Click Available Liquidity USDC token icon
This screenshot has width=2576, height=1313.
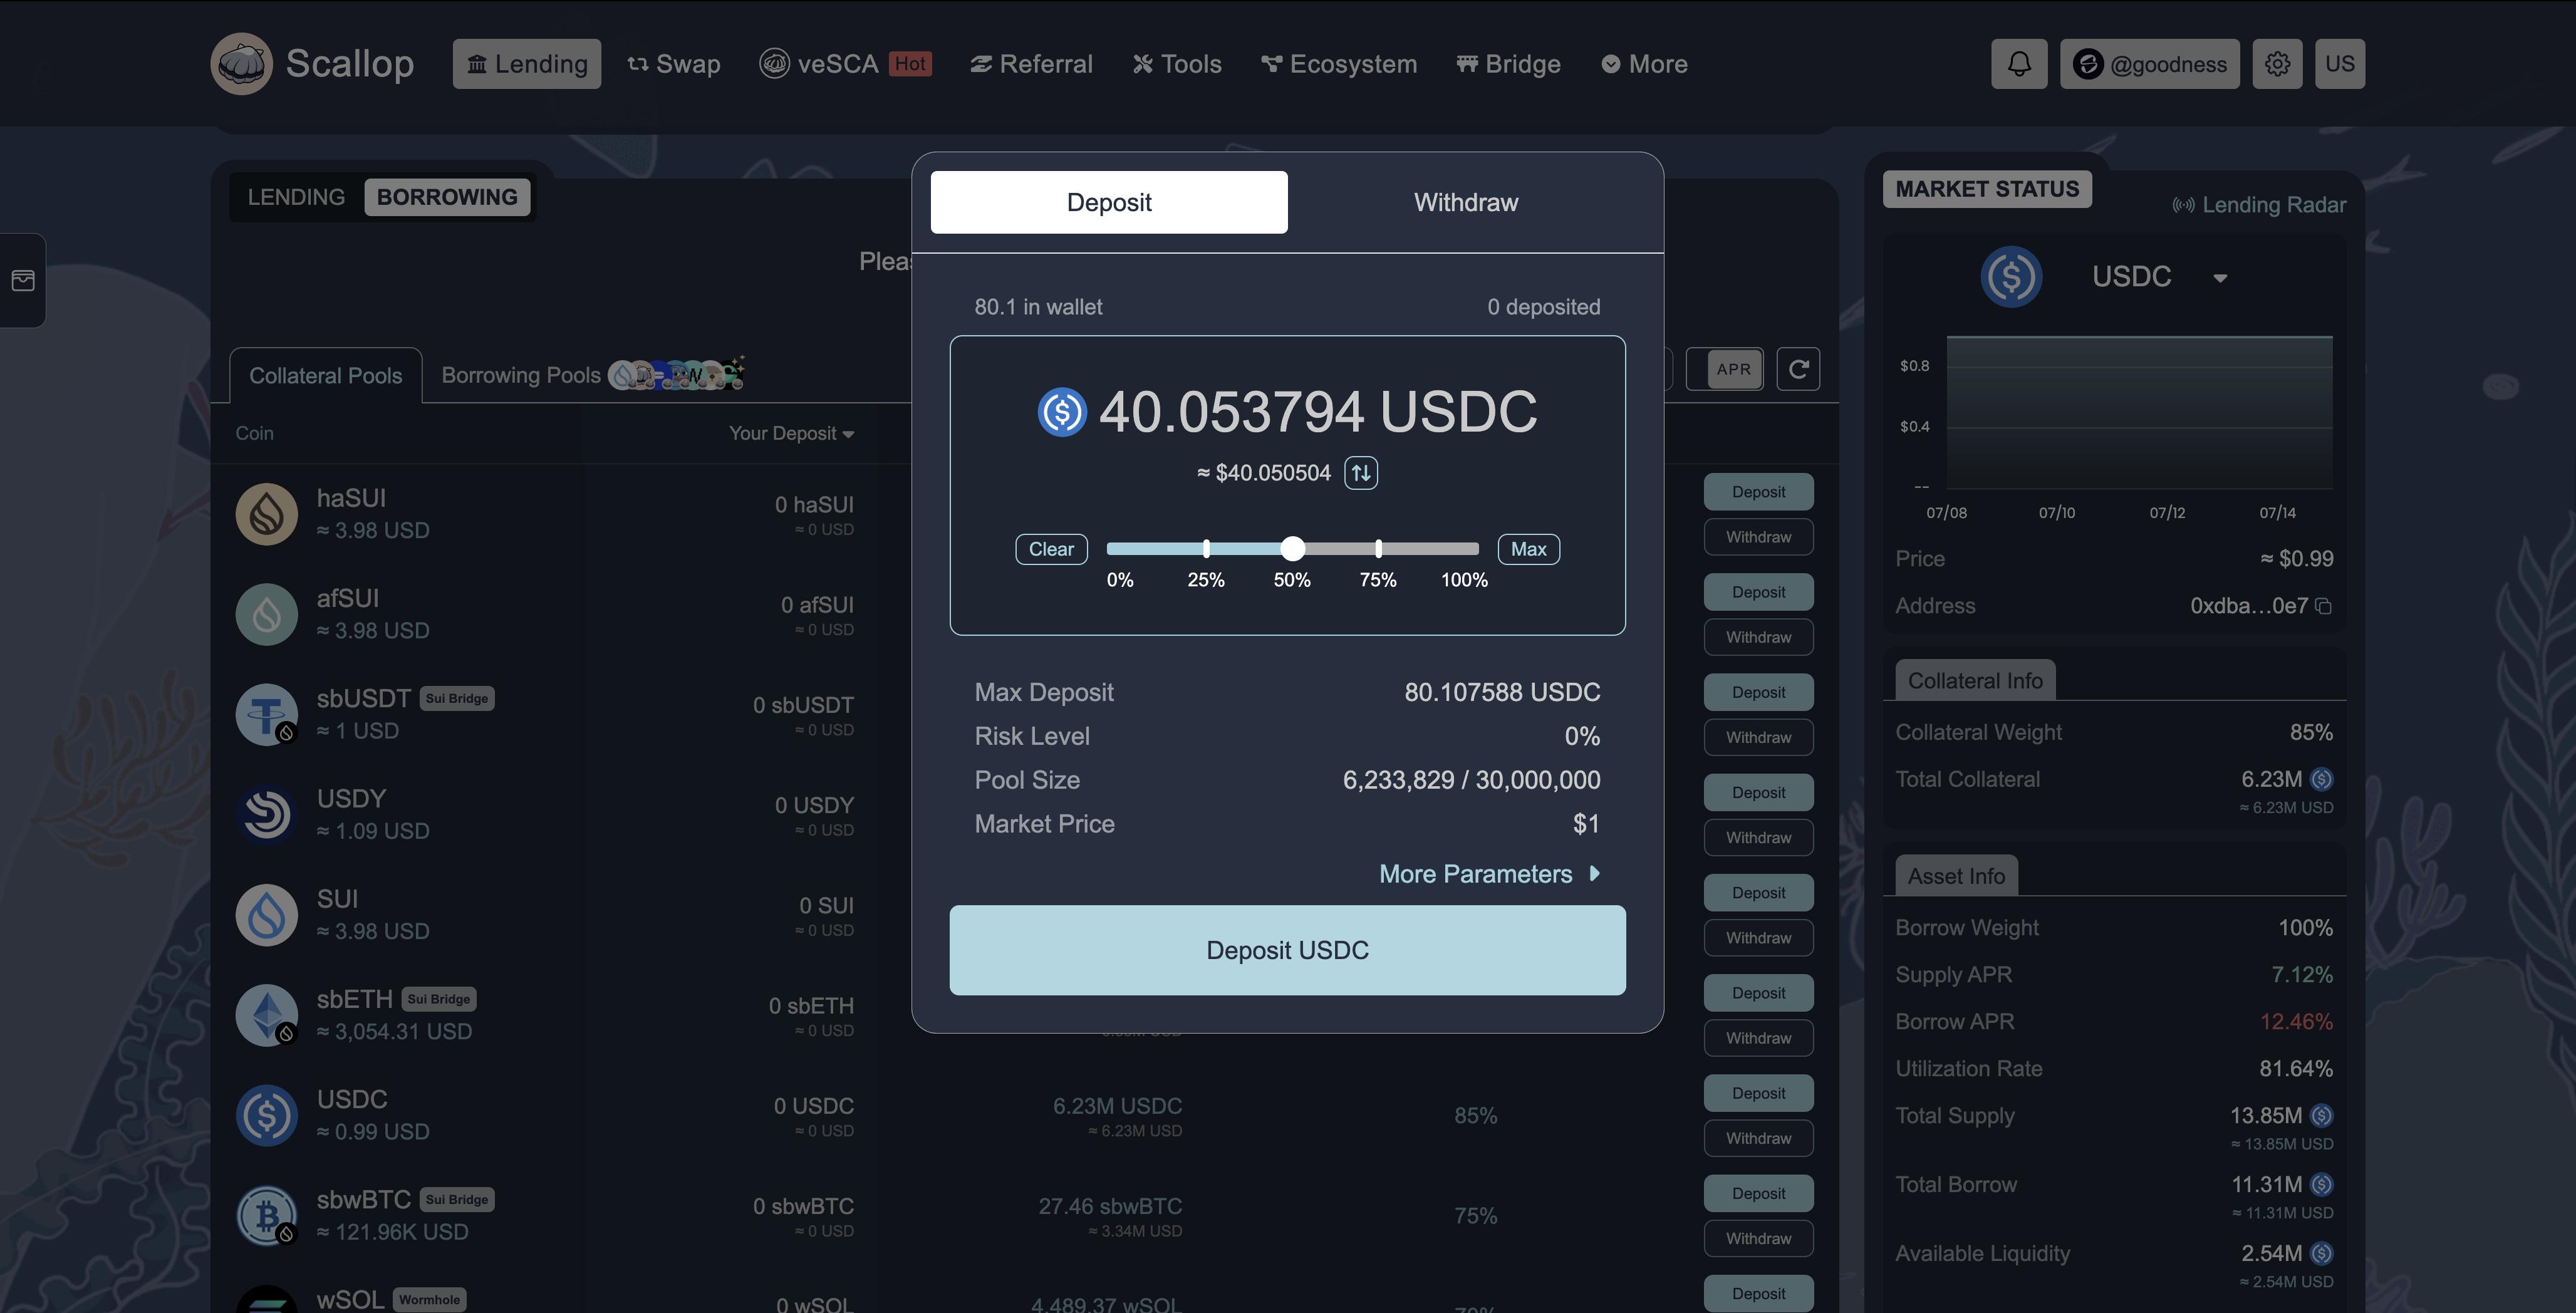pyautogui.click(x=2322, y=1253)
